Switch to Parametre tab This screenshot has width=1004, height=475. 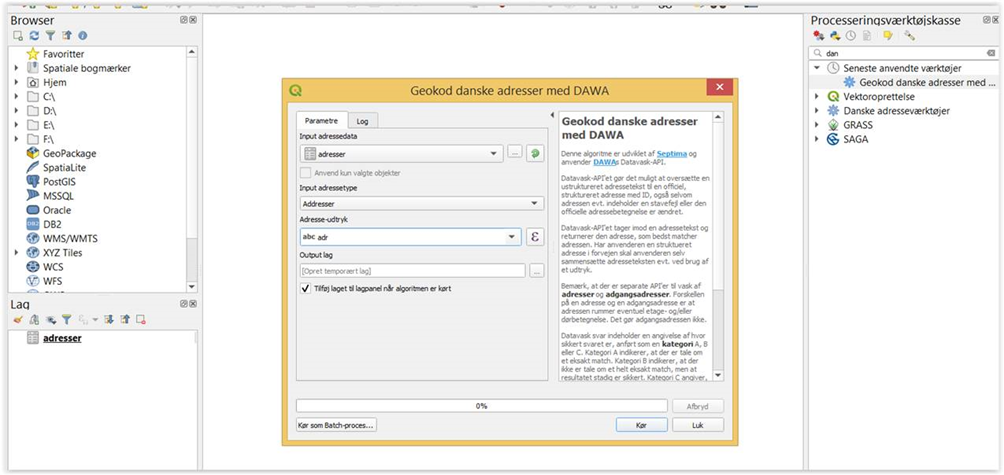322,120
